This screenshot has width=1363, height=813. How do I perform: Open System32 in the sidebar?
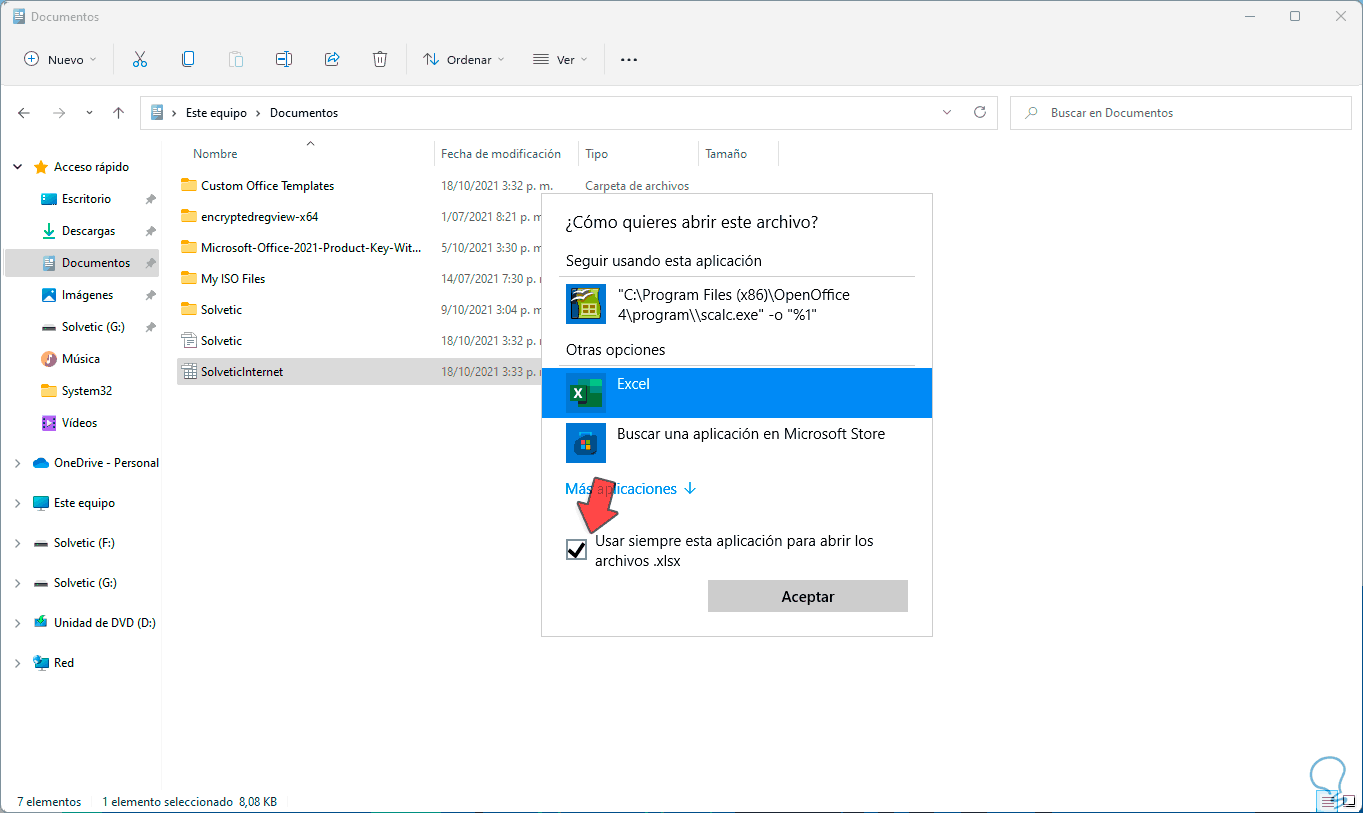86,391
